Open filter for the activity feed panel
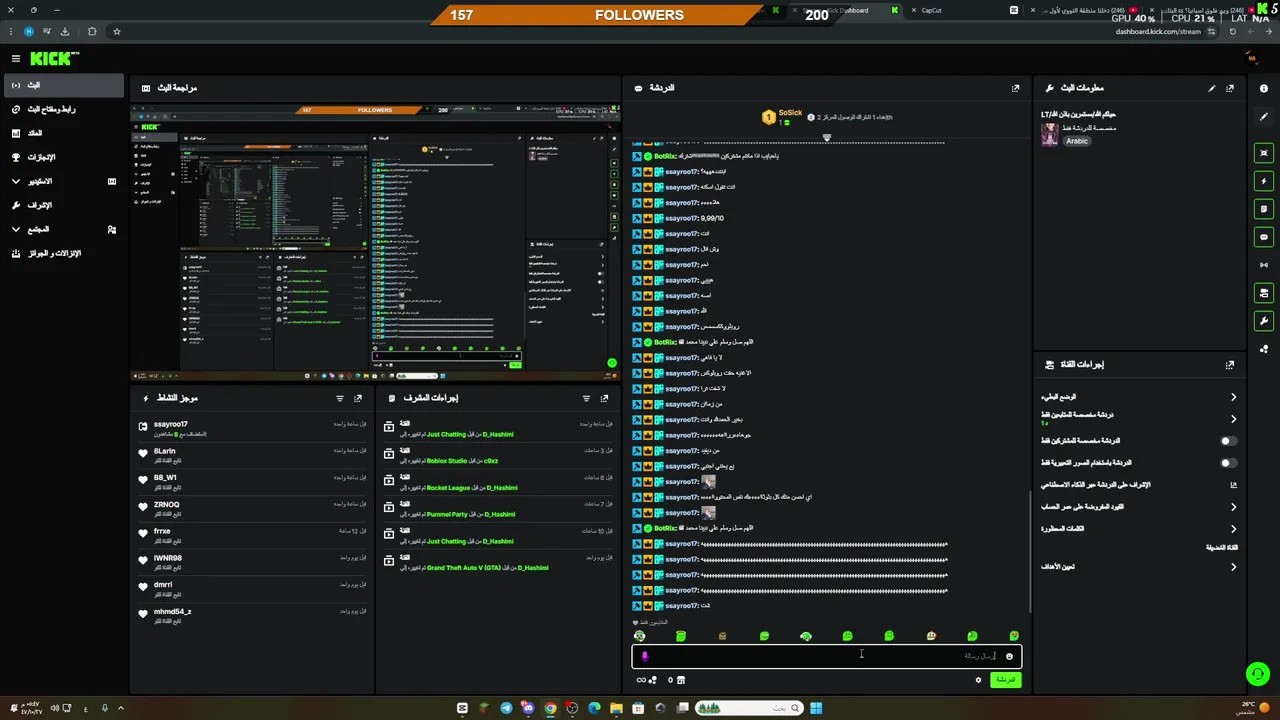 pos(340,398)
